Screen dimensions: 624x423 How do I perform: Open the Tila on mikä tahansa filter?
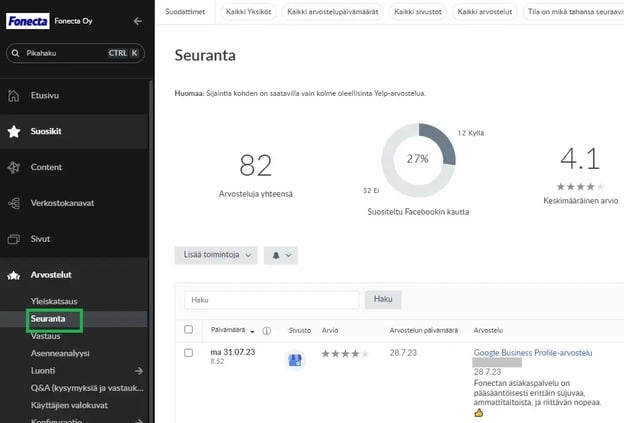[573, 12]
